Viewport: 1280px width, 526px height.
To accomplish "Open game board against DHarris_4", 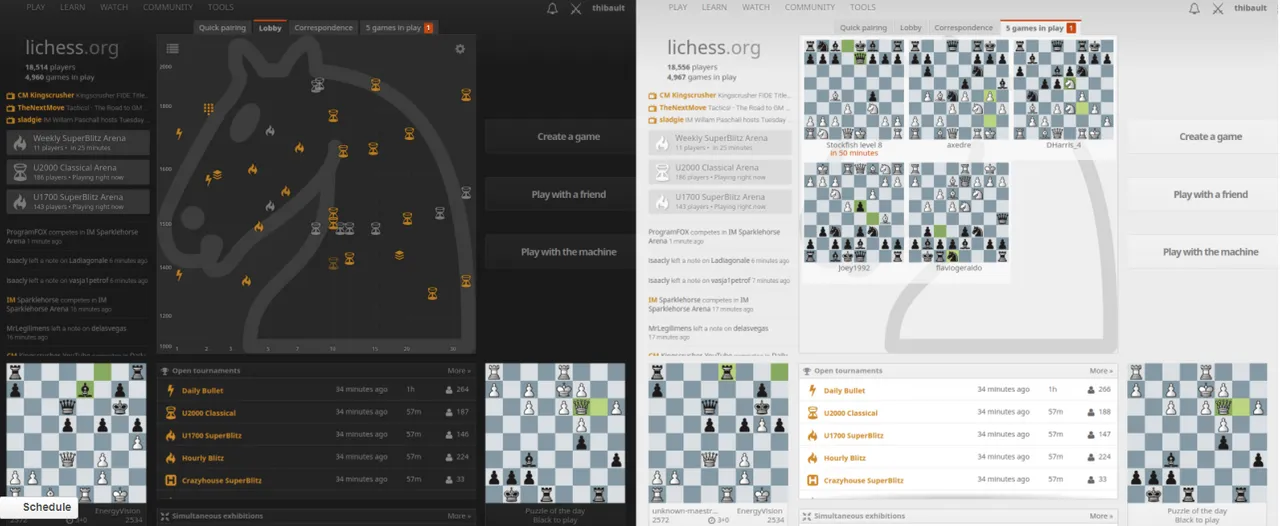I will [1063, 90].
